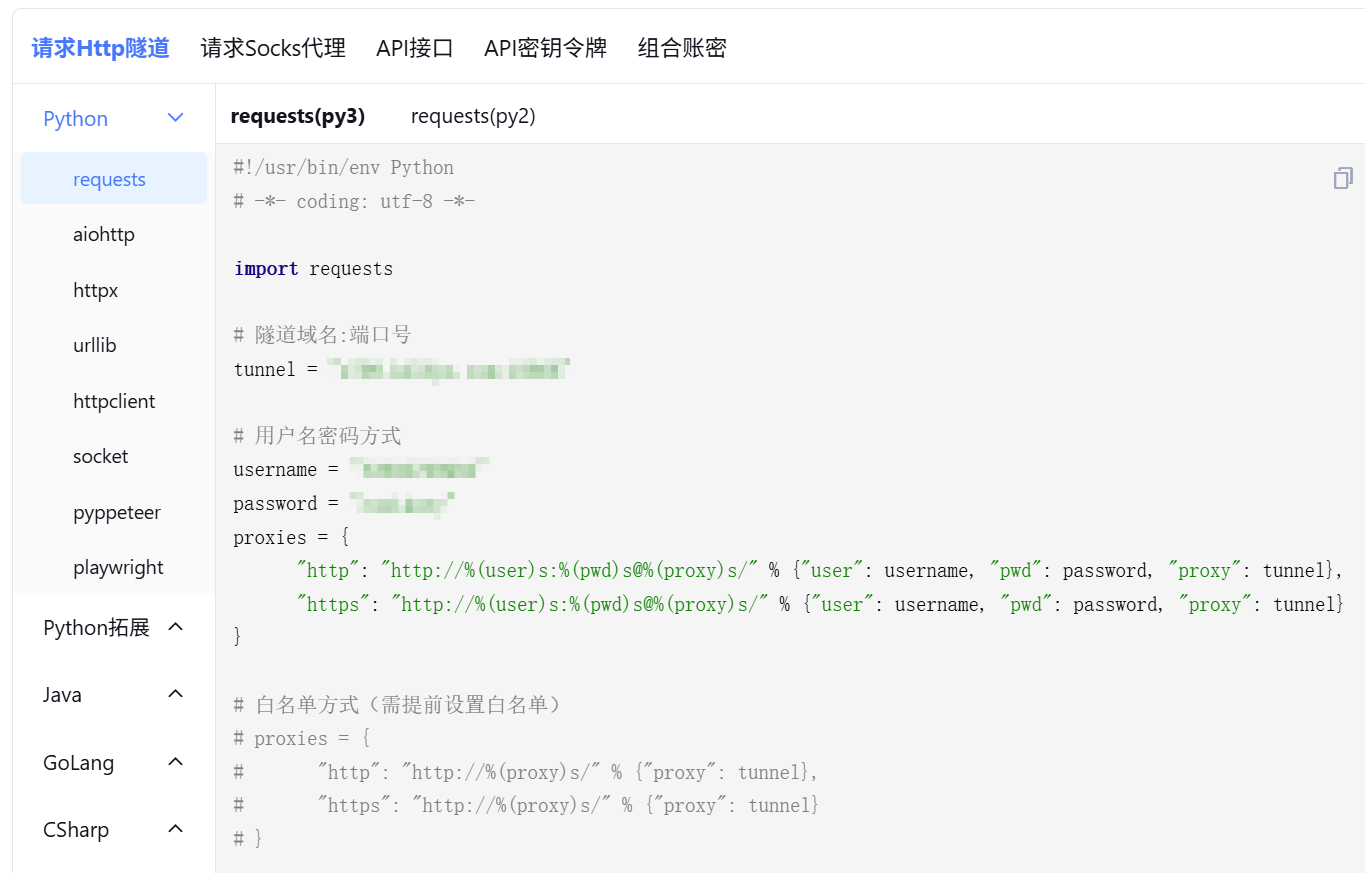Expand the GoLang section
1365x873 pixels.
[x=175, y=762]
